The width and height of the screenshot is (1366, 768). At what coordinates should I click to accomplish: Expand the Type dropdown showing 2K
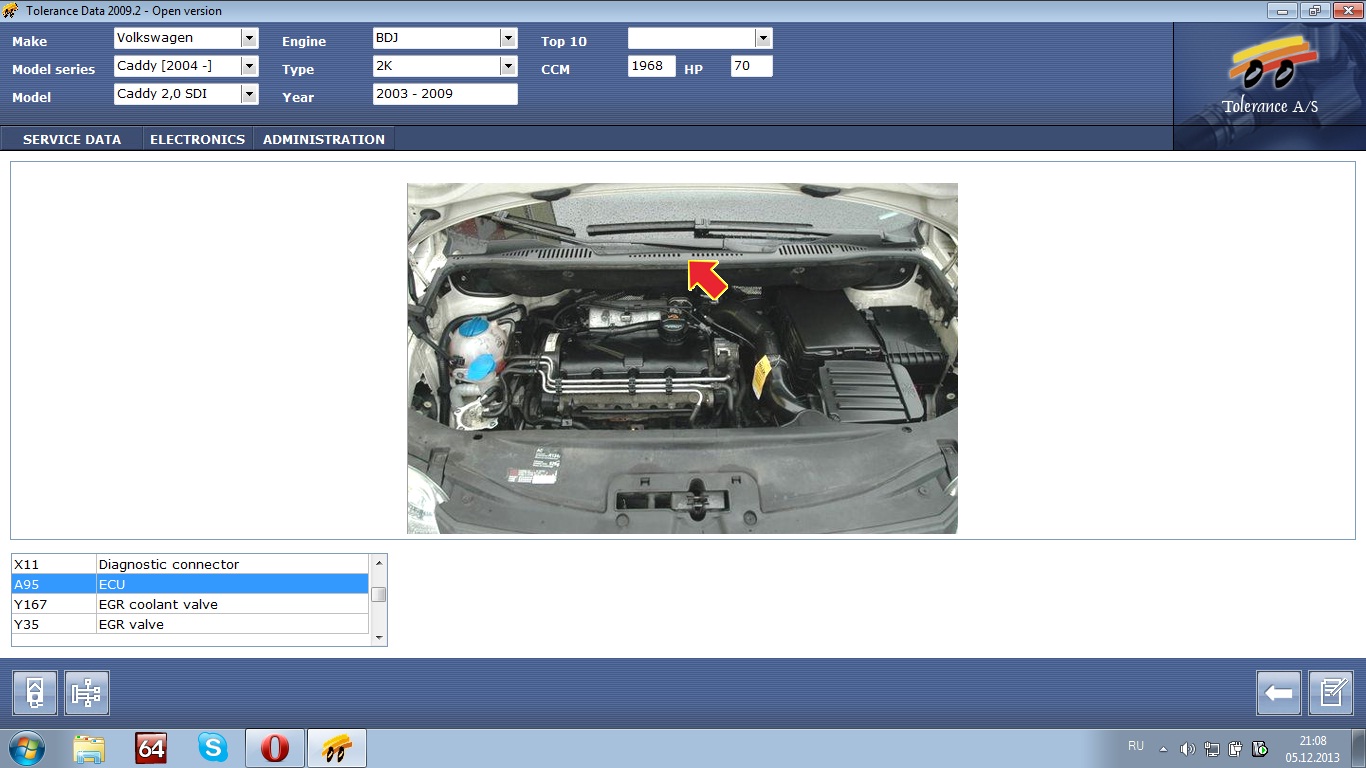(x=508, y=66)
